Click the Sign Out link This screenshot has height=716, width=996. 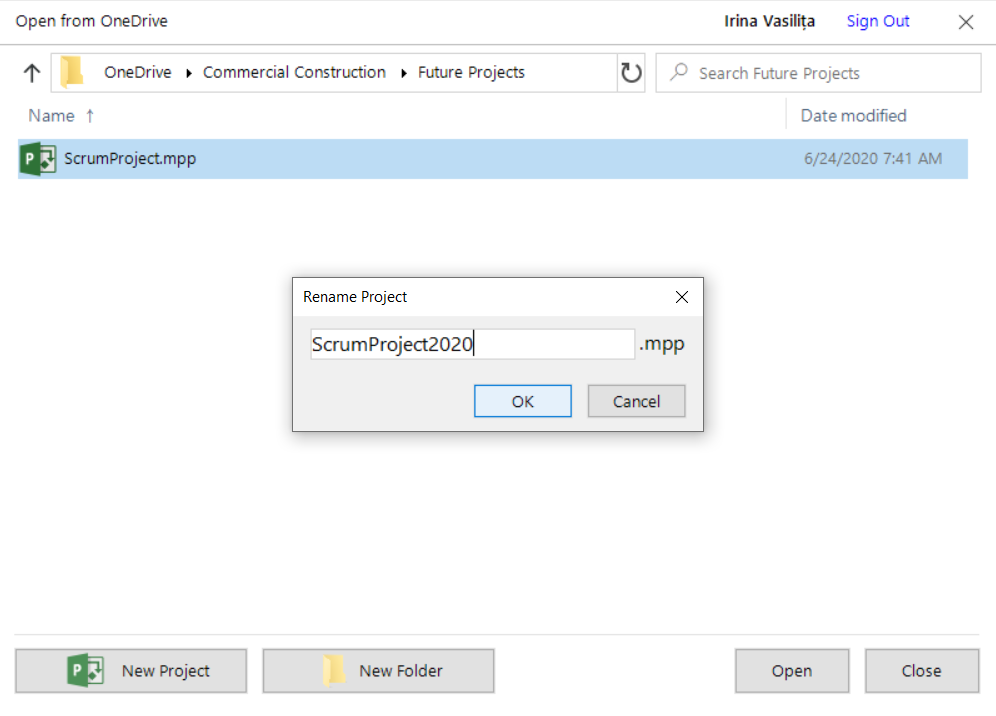[878, 21]
